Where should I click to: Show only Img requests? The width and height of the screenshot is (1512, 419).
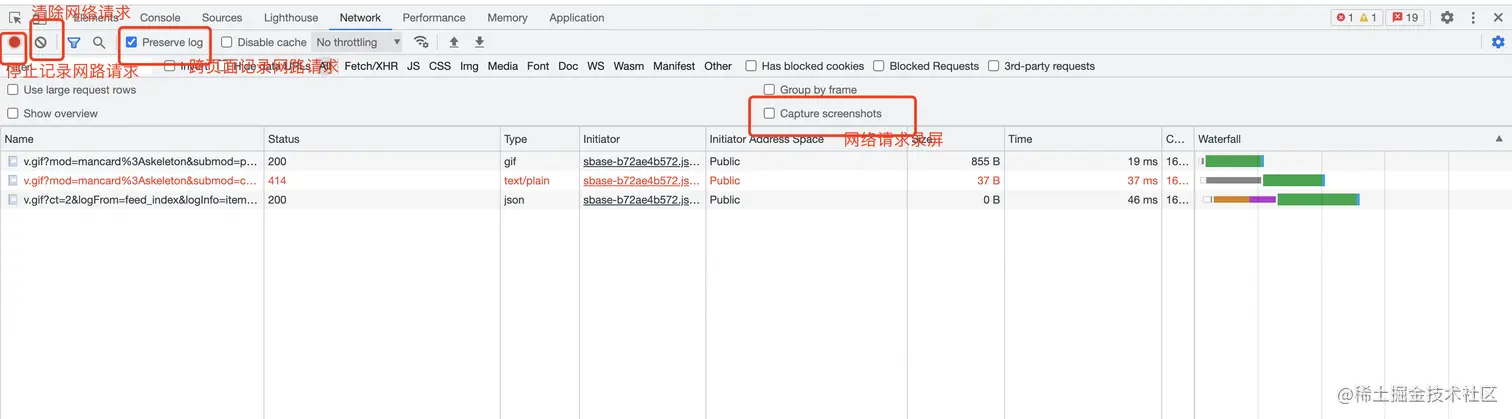(x=469, y=66)
